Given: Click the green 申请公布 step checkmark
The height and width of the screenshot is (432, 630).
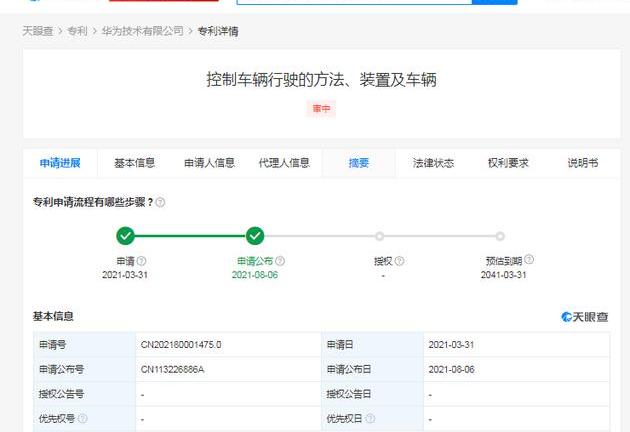Looking at the screenshot, I should pyautogui.click(x=255, y=236).
